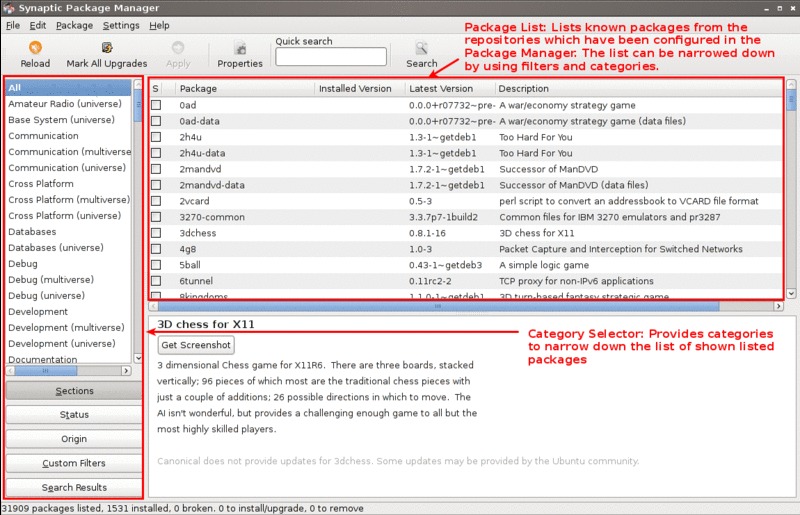Select the Communication (universe) category

point(67,167)
